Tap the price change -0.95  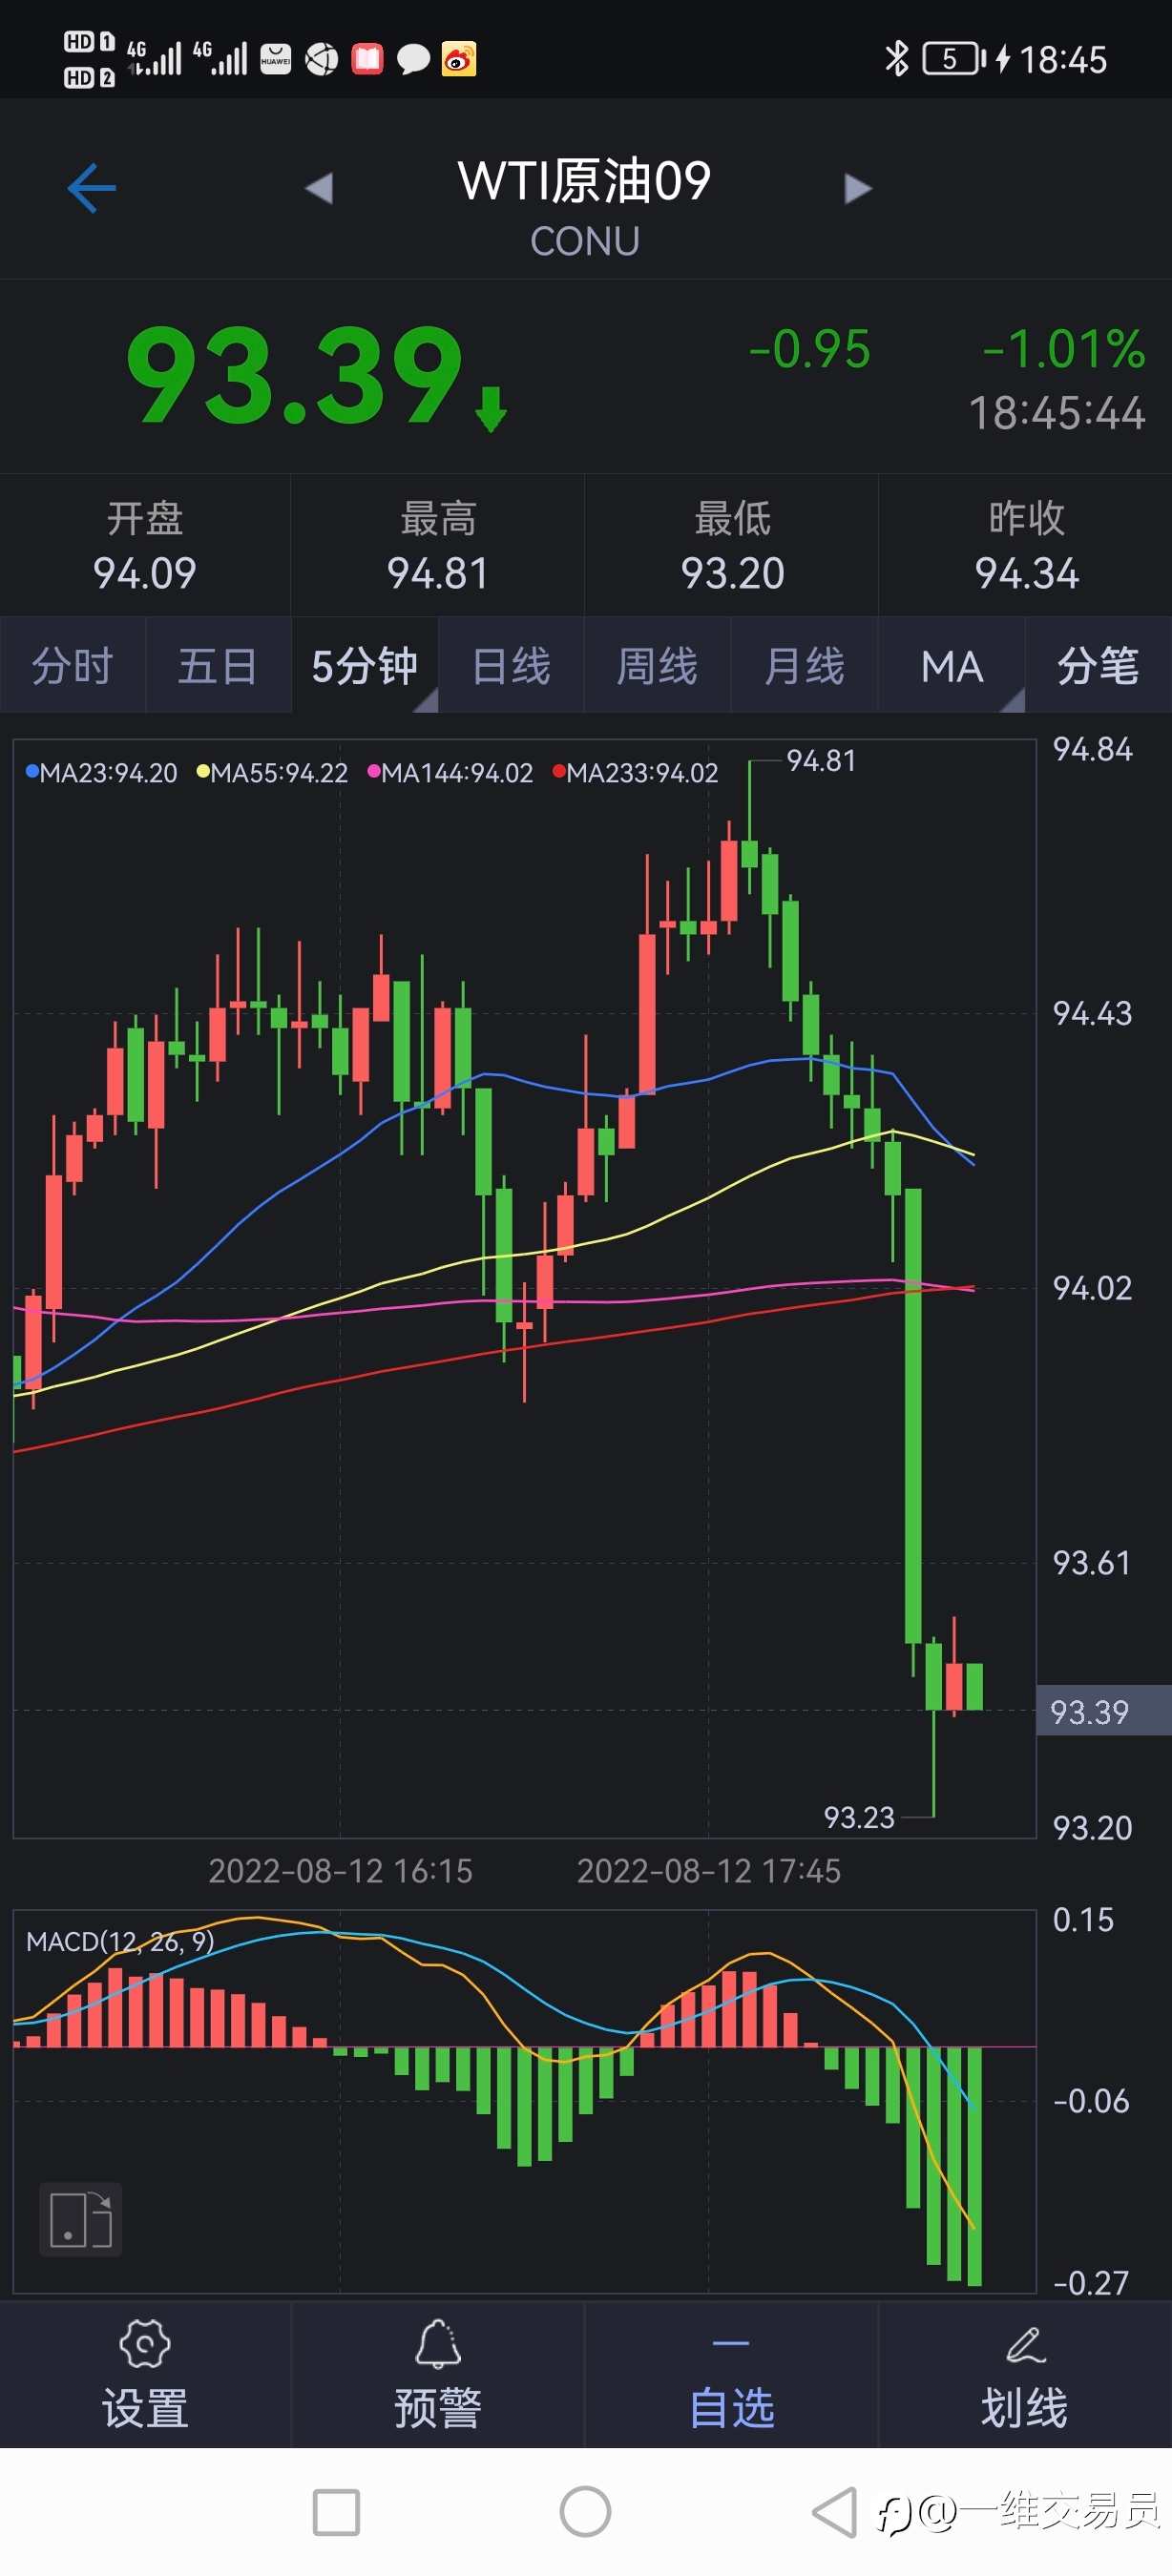[809, 350]
